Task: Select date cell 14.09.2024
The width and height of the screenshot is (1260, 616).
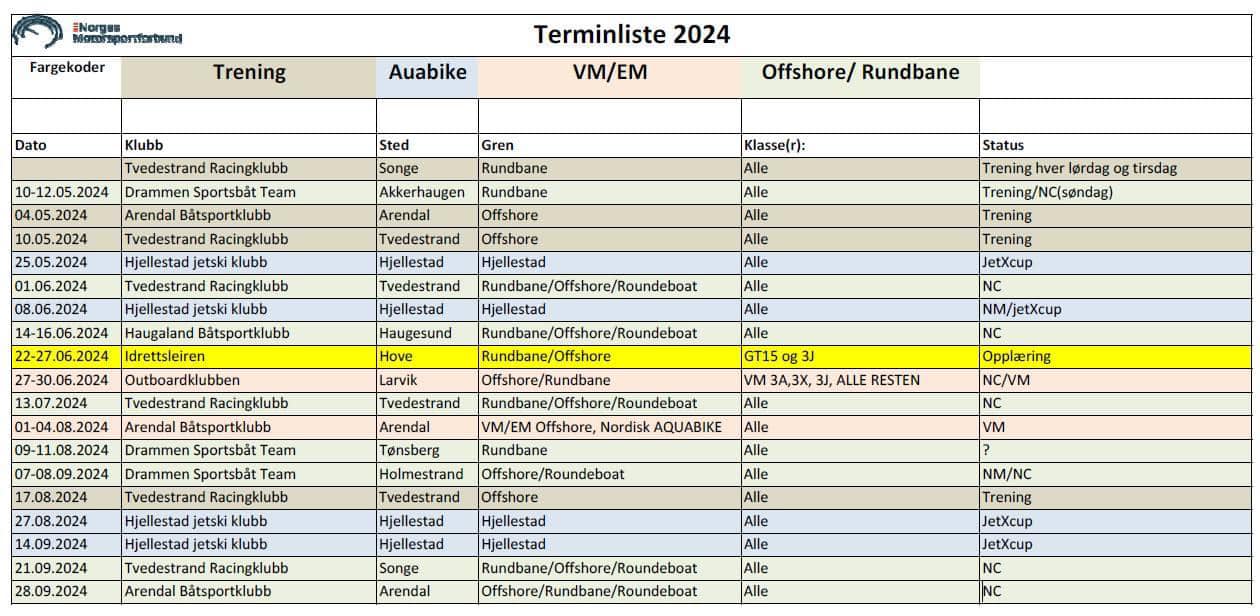Action: 66,544
